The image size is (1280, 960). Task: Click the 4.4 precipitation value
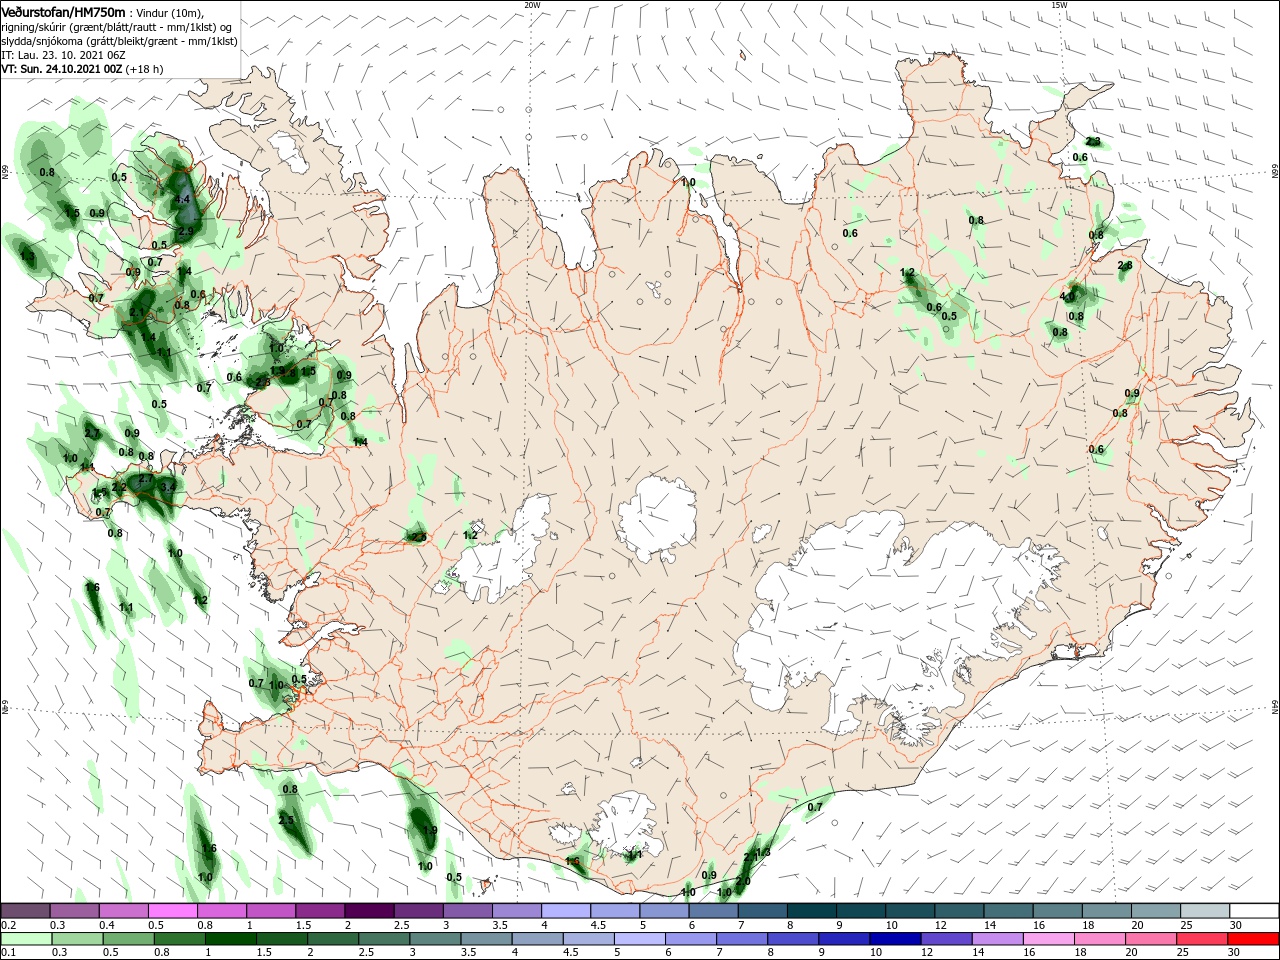click(x=182, y=200)
